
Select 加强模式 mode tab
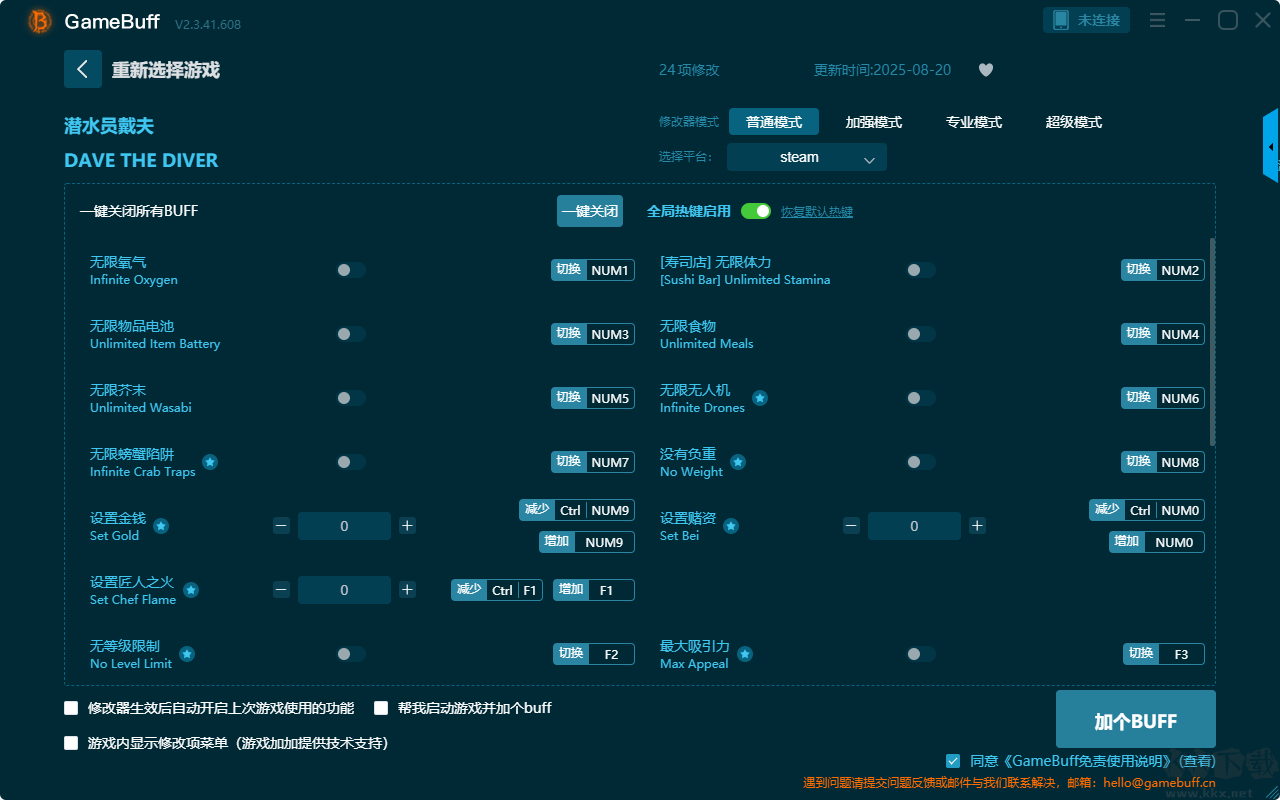click(x=874, y=122)
